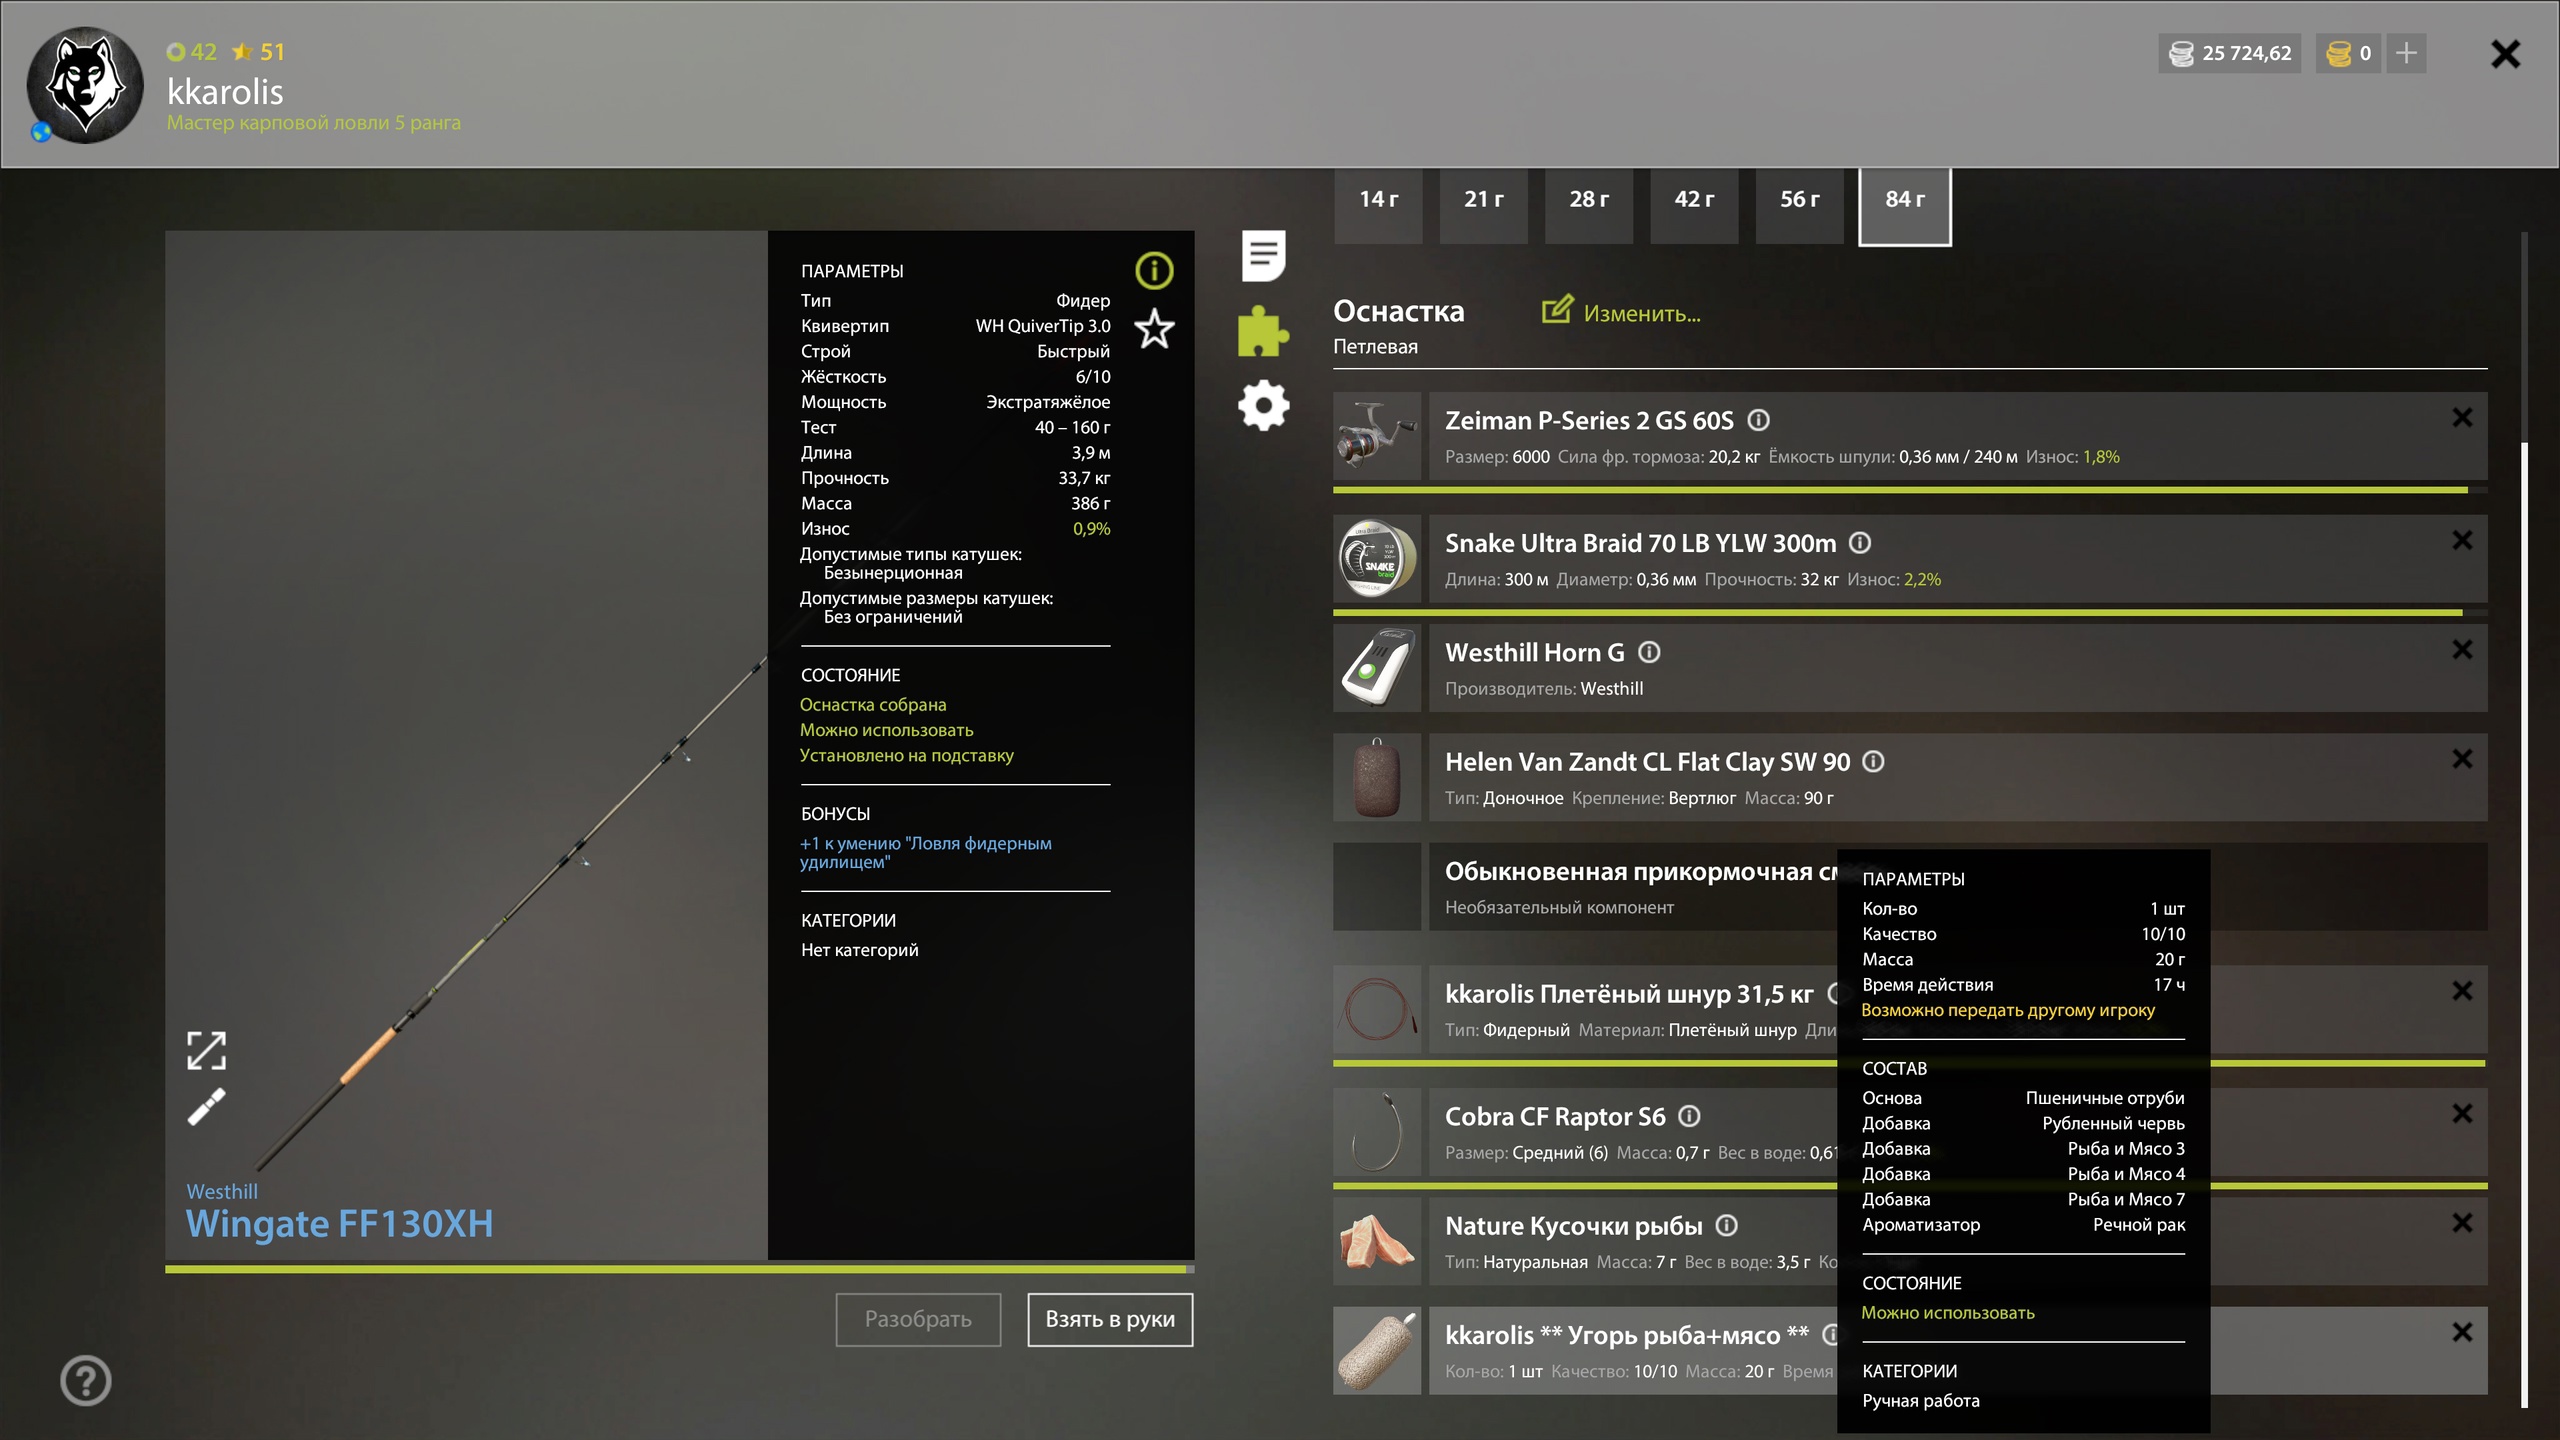Open the puzzle piece components icon
This screenshot has height=1440, width=2560.
click(x=1263, y=331)
